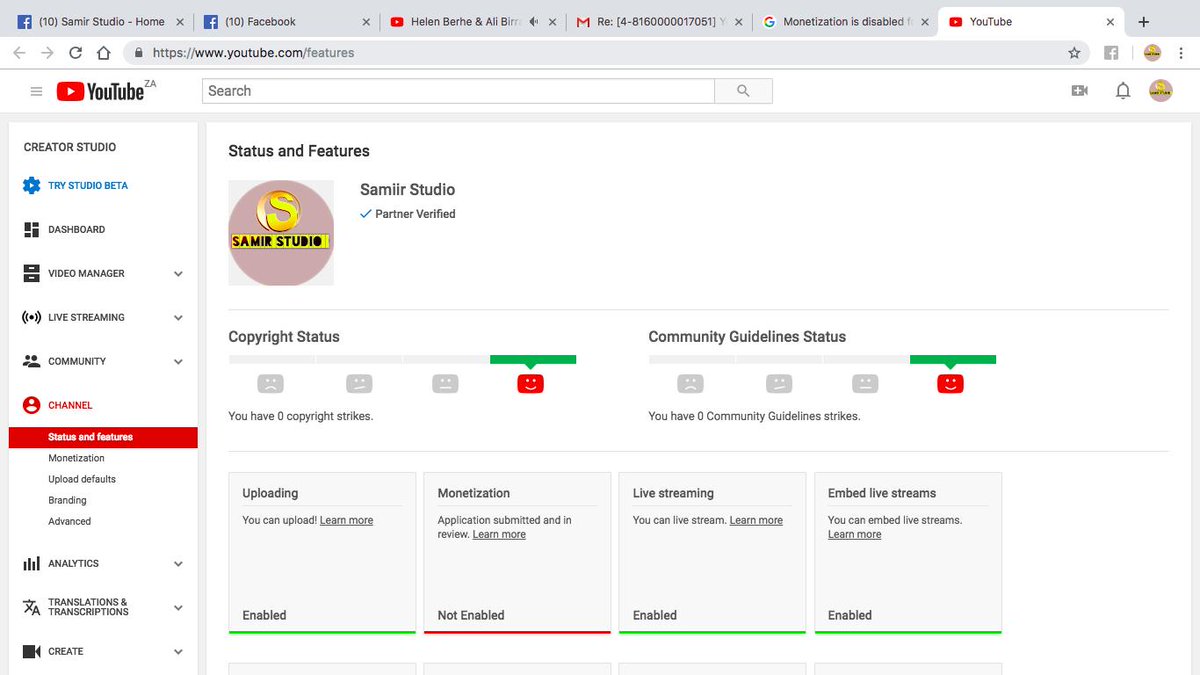Click the site lock icon in address bar

pyautogui.click(x=138, y=53)
